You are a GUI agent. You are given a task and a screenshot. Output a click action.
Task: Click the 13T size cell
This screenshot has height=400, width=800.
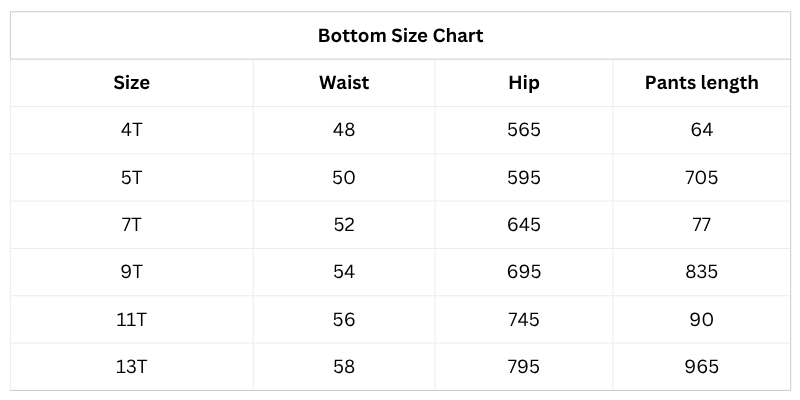(131, 367)
